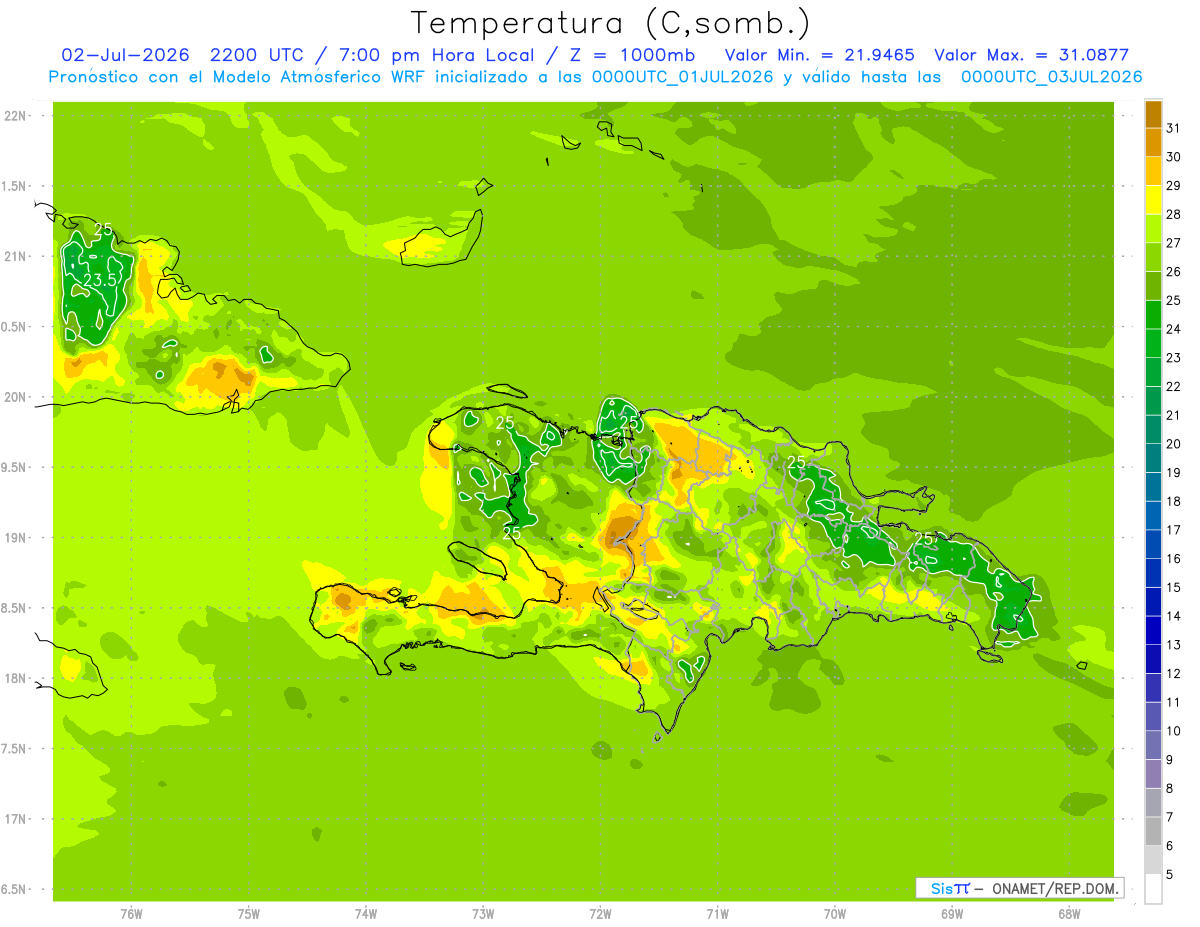Click the legend scale value '23'
The width and height of the screenshot is (1200, 927).
(x=1174, y=358)
